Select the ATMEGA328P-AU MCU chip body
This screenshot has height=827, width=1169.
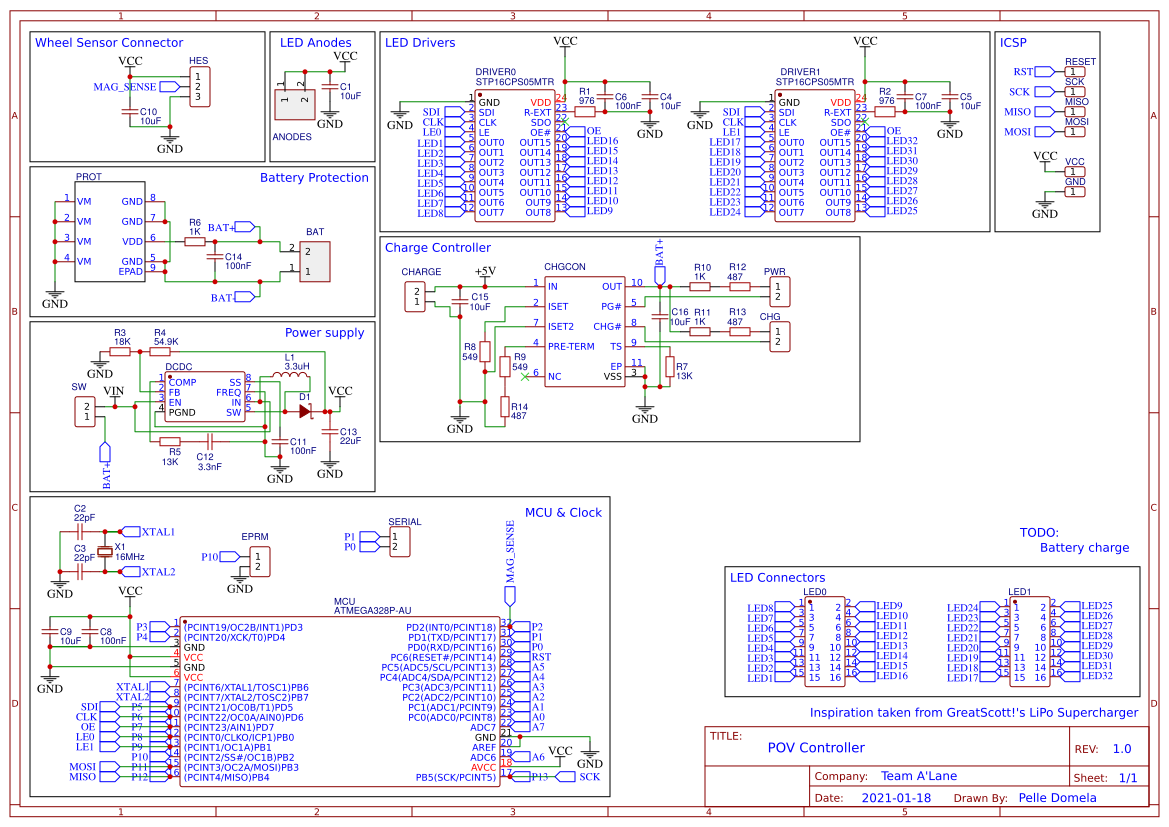tap(339, 701)
